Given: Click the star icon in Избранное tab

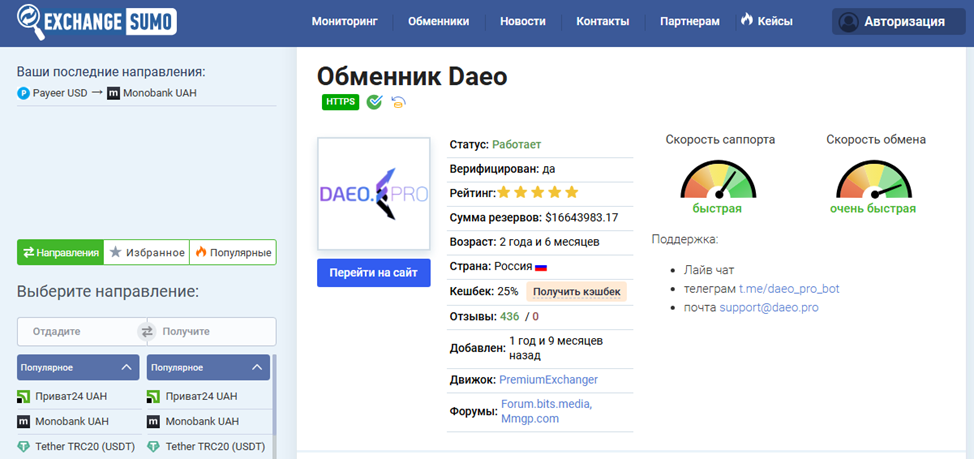Looking at the screenshot, I should pyautogui.click(x=116, y=252).
